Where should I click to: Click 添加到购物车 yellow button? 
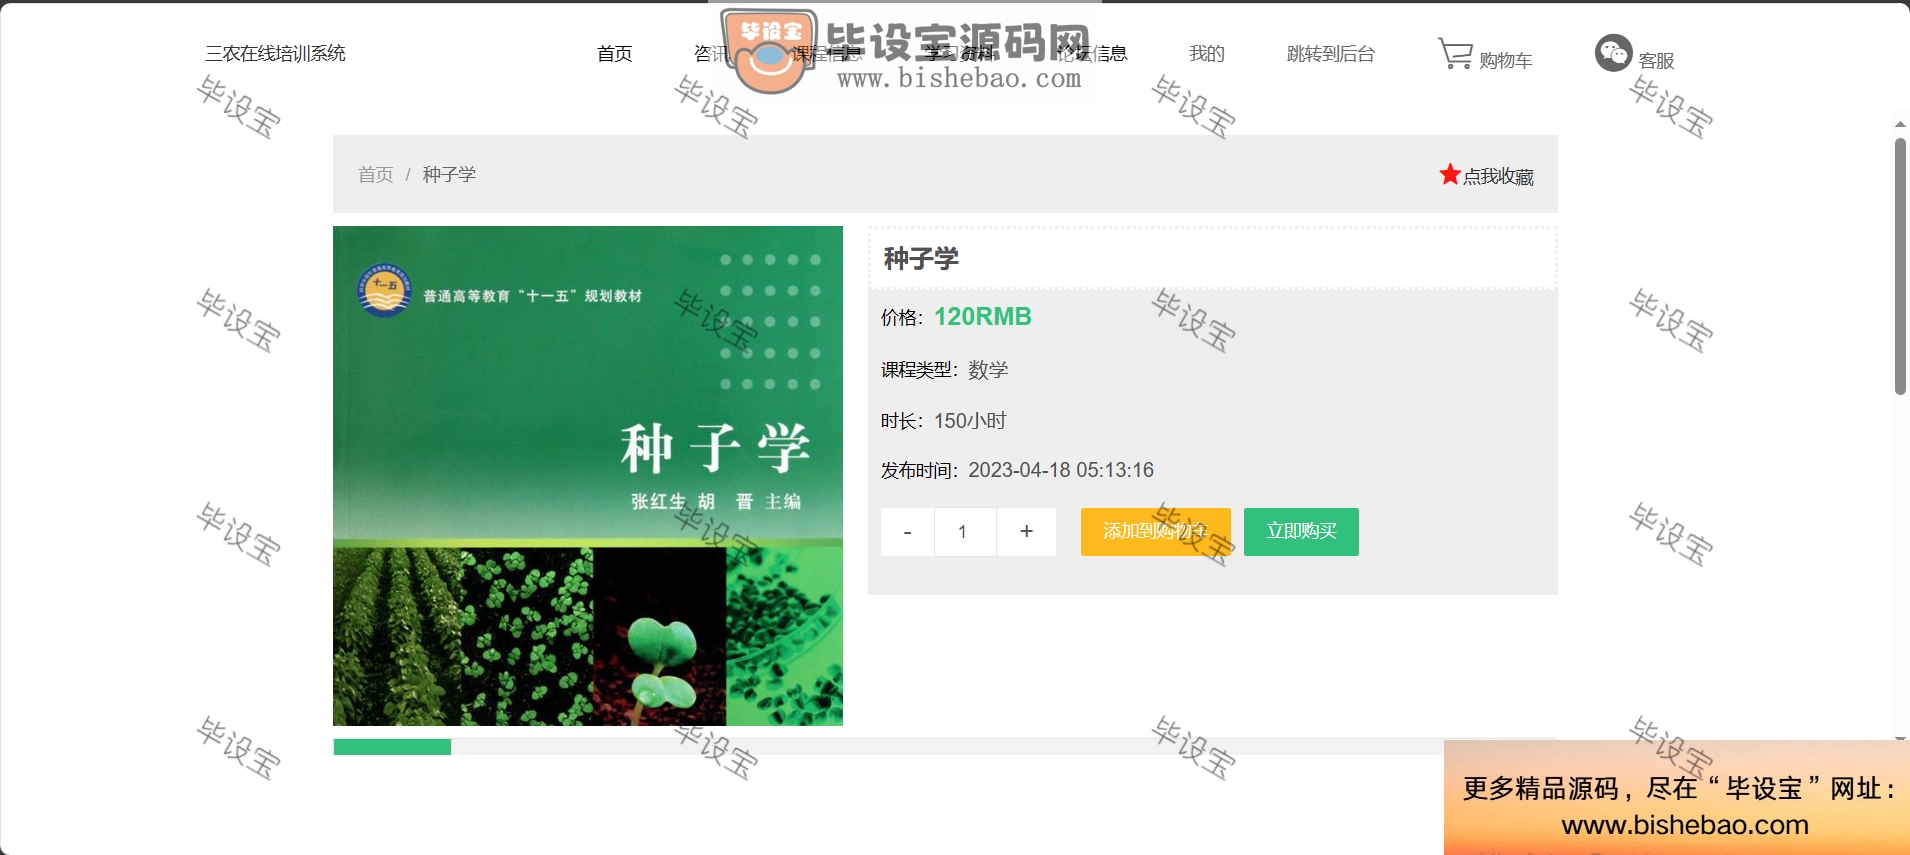(x=1155, y=532)
